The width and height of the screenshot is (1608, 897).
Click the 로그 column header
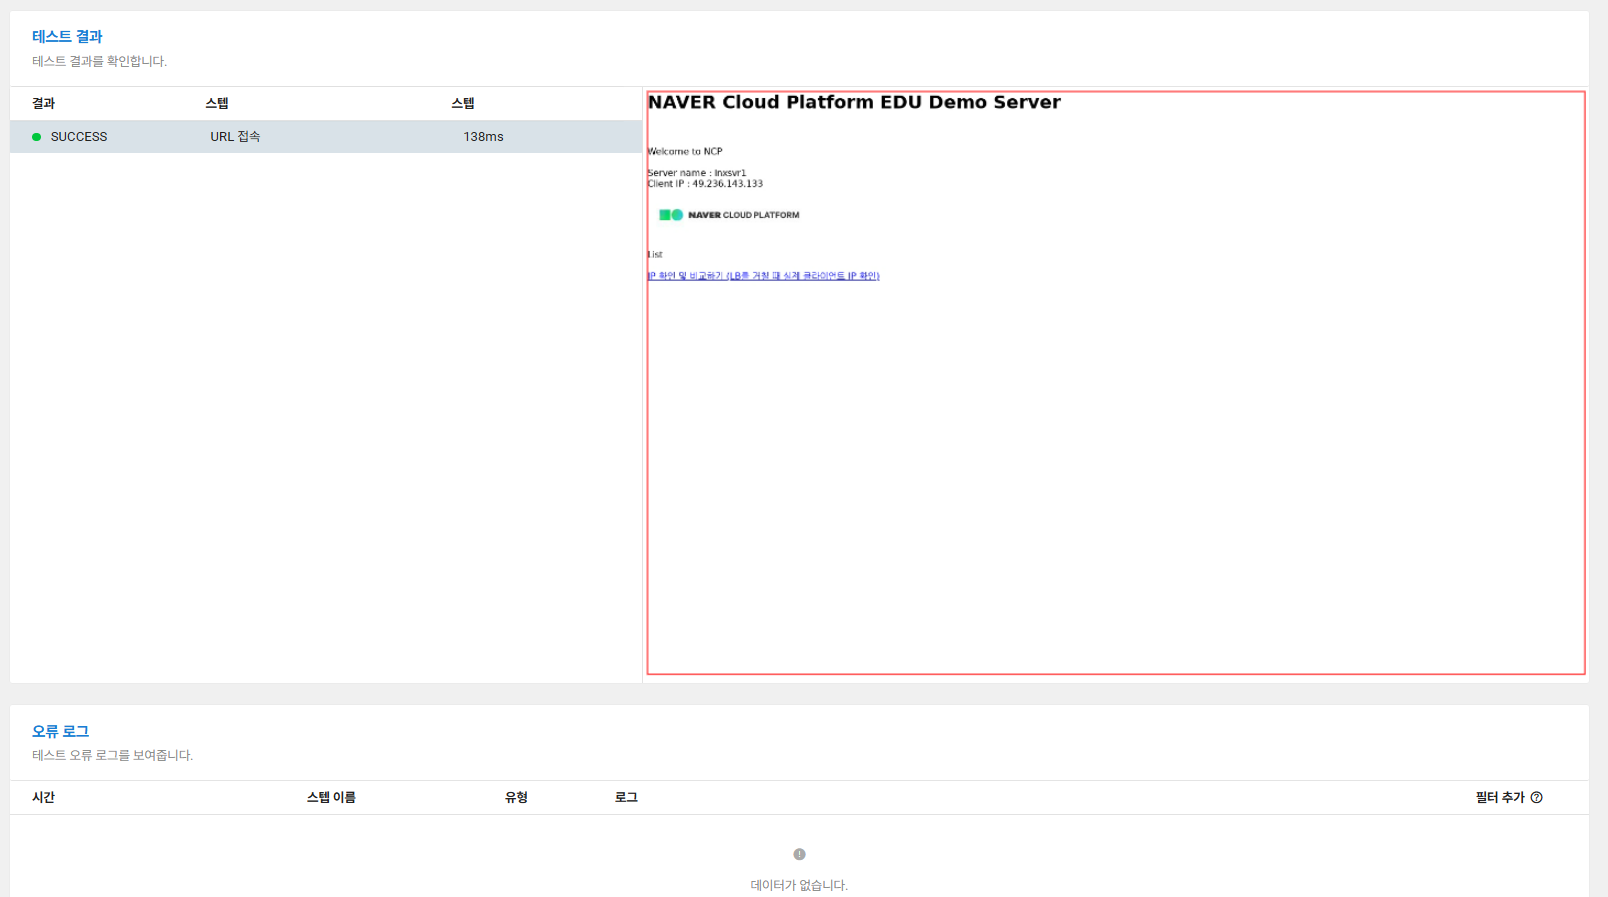(626, 797)
